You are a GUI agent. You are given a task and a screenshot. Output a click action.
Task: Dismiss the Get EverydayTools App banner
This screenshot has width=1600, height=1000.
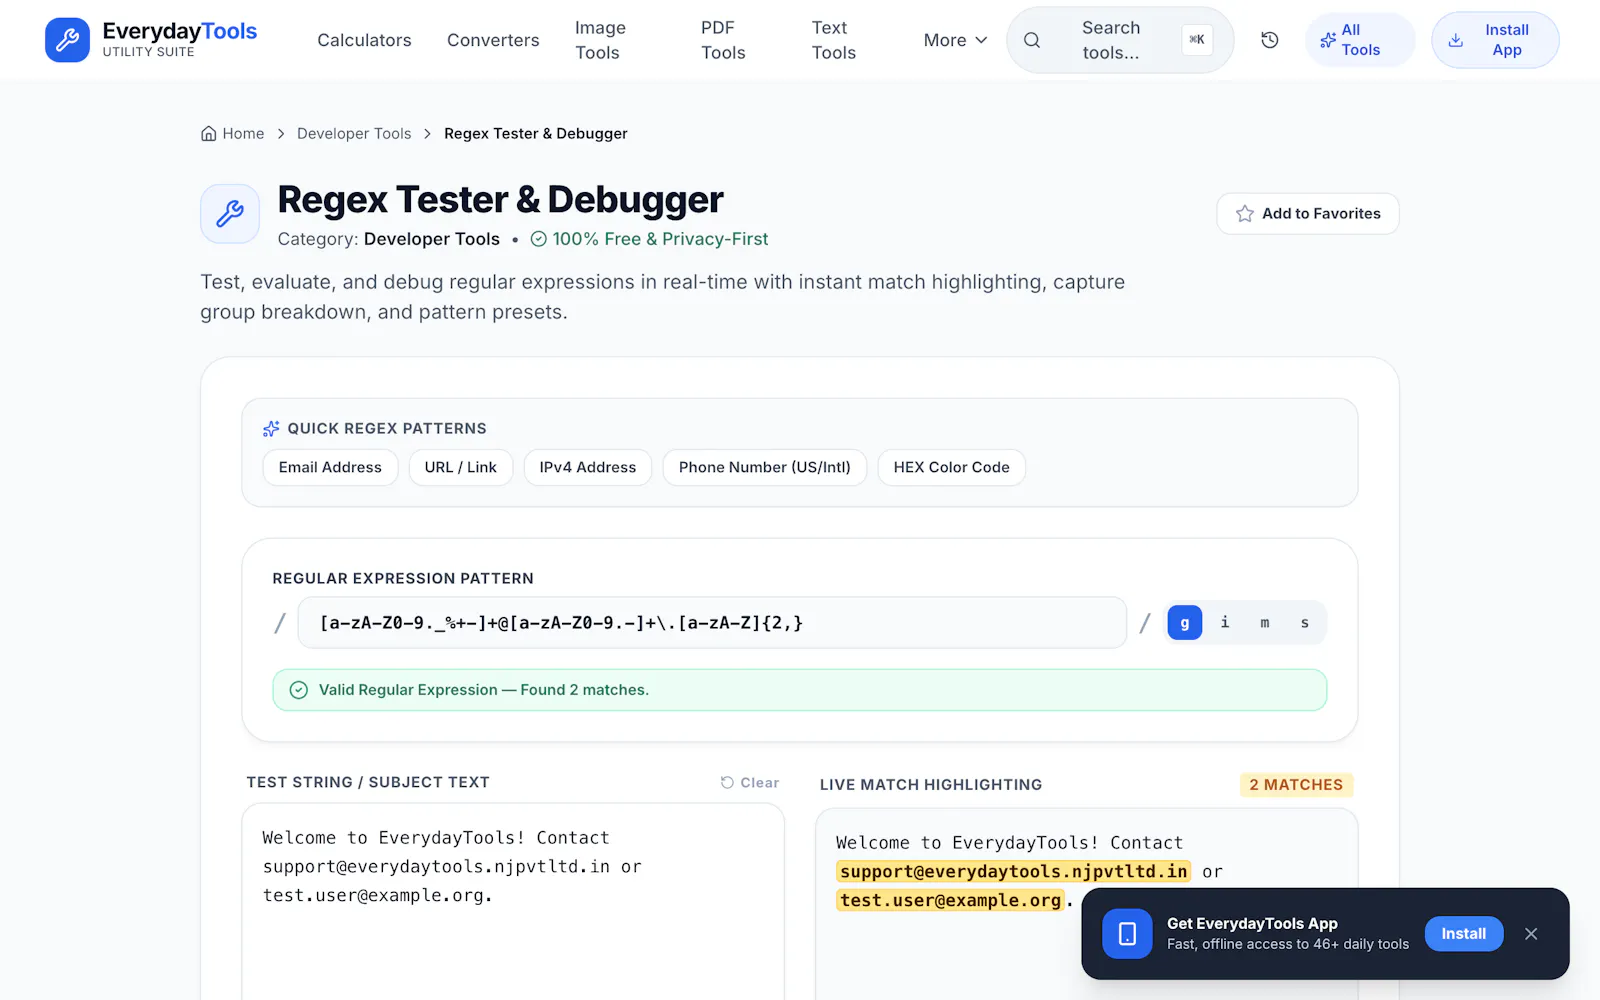(x=1531, y=934)
